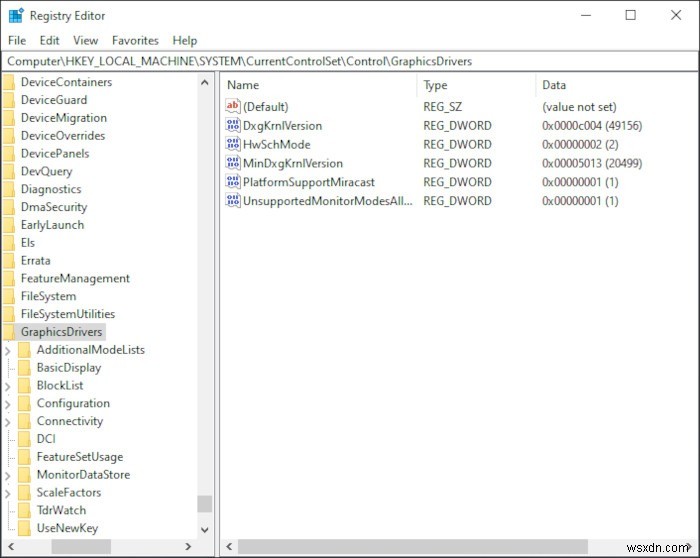Click the ScaleFactors folder icon

(25, 492)
